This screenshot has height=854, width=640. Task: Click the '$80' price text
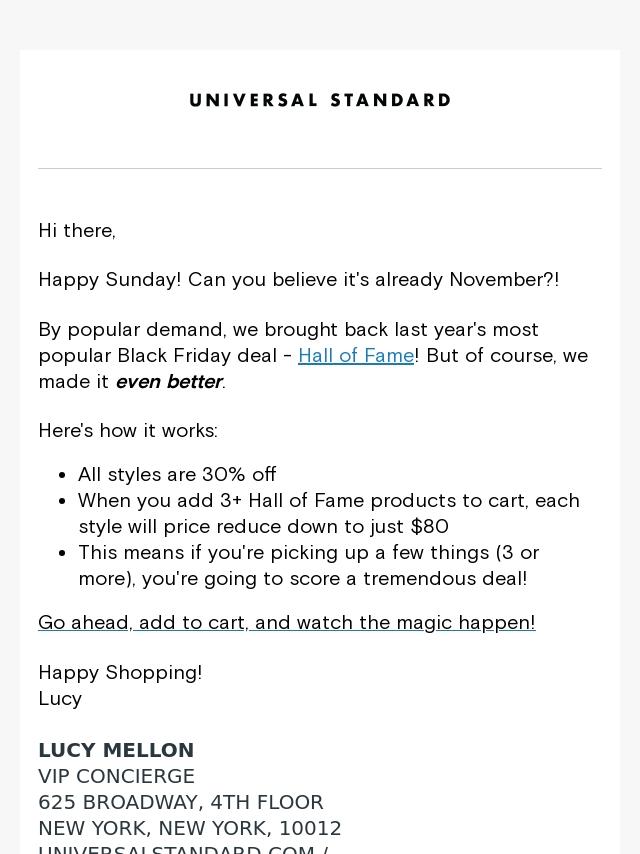tap(430, 527)
